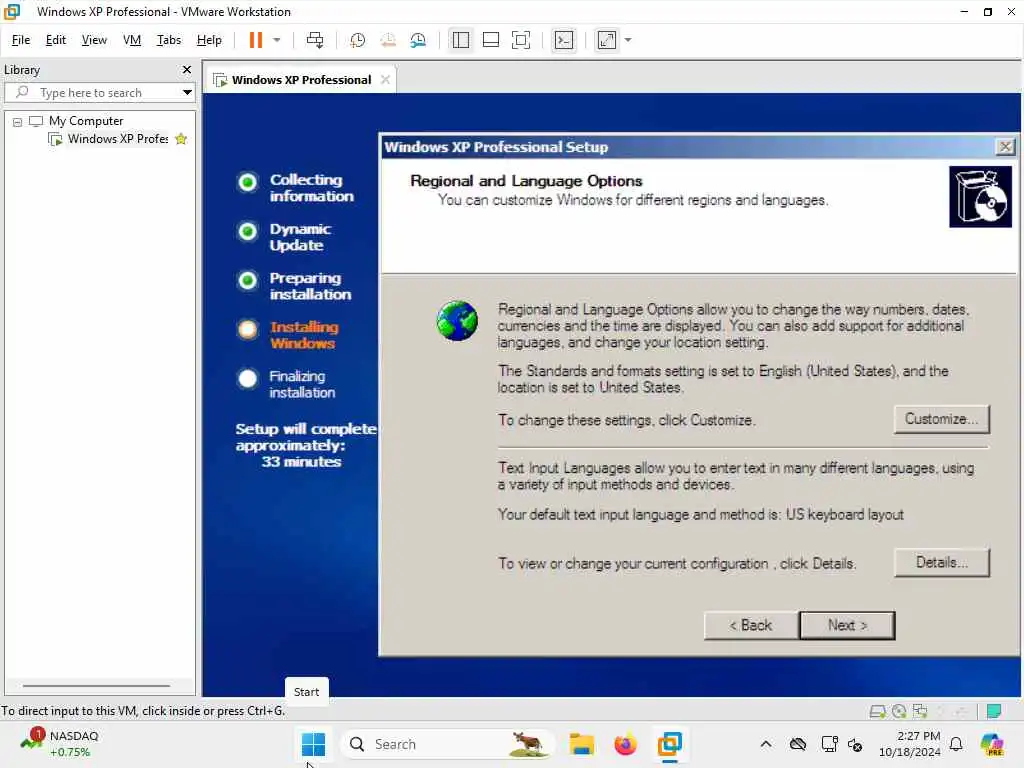Image resolution: width=1024 pixels, height=768 pixels.
Task: Click the VMware Workstation title bar icon
Action: (12, 11)
